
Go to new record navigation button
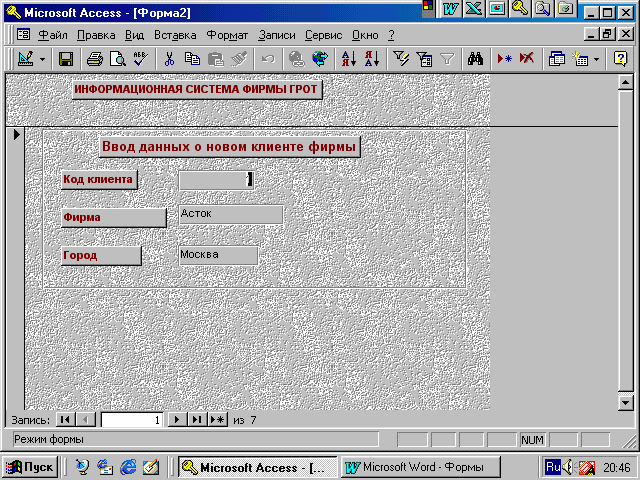(218, 420)
